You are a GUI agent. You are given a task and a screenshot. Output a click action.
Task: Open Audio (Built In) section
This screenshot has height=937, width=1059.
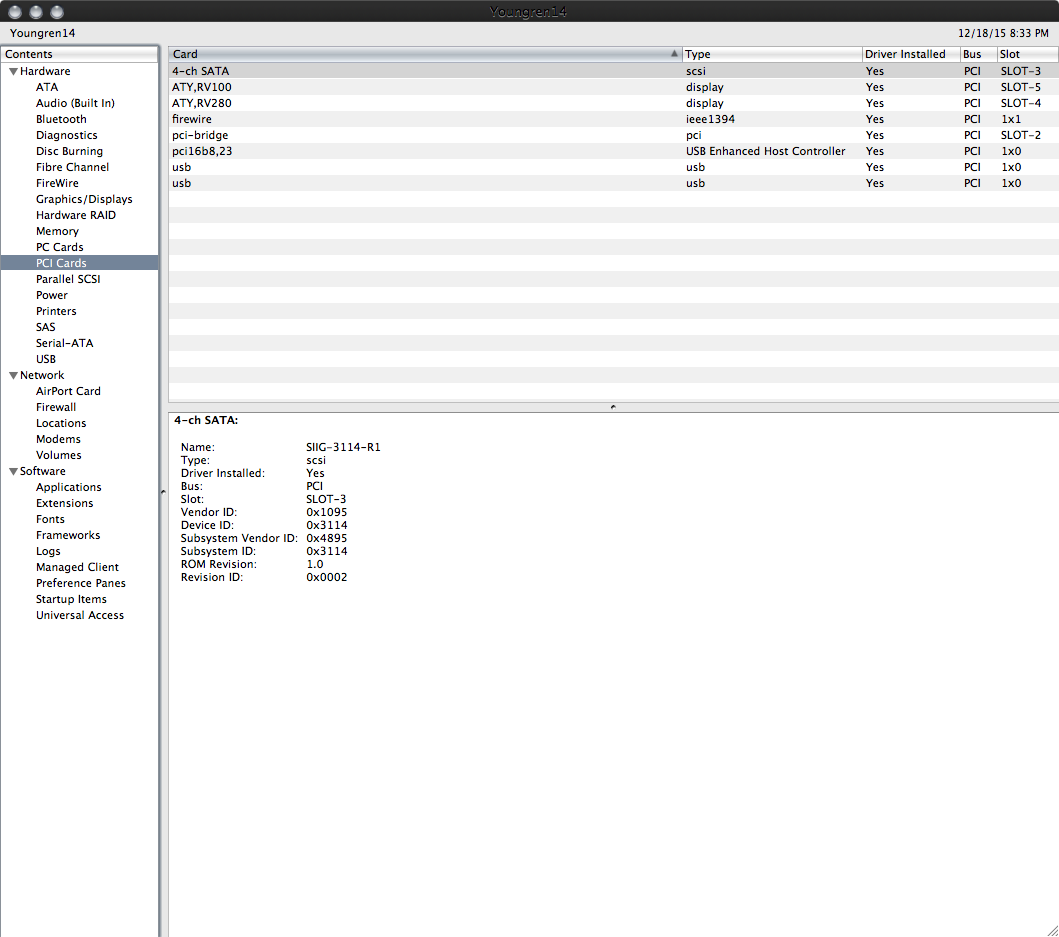75,103
